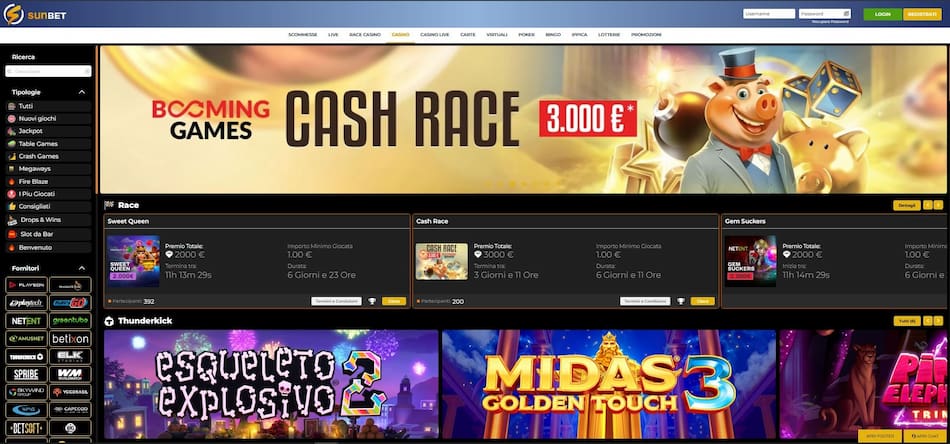The width and height of the screenshot is (950, 444).
Task: Open the Benvenuto category
Action: 48,248
